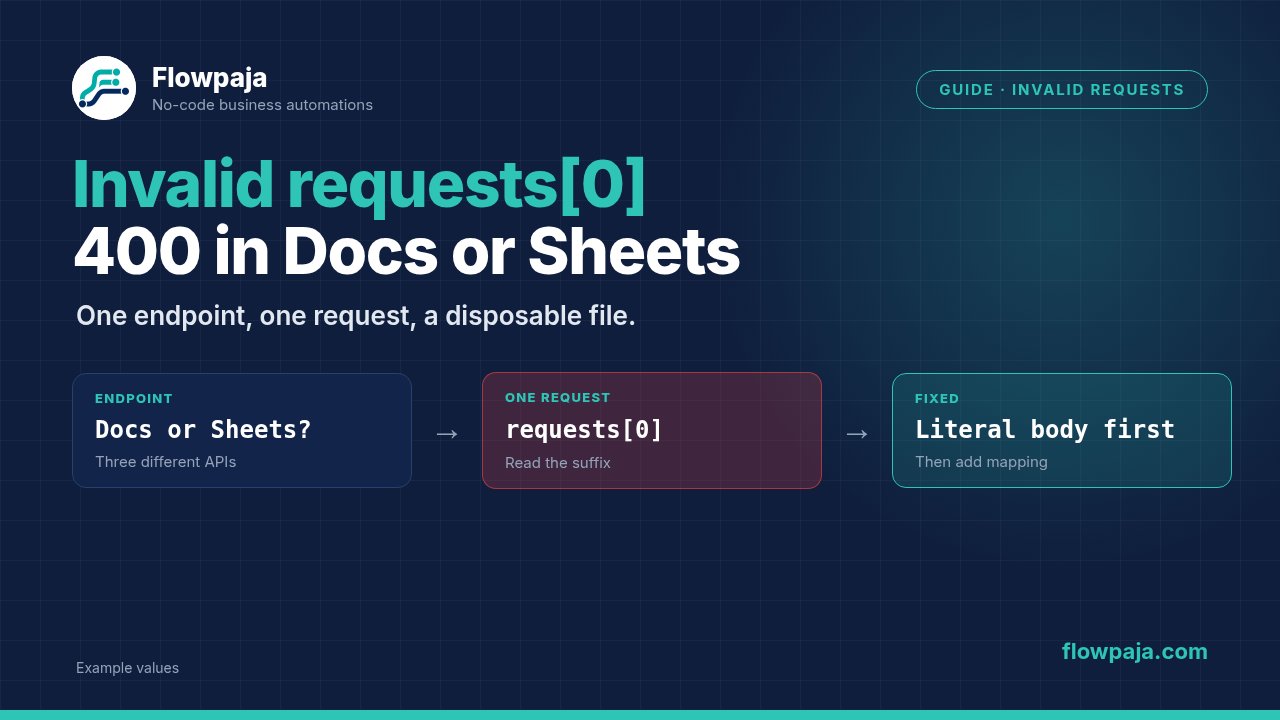Click the ENDPOINT card label
Screen dimensions: 1280x720
point(134,398)
